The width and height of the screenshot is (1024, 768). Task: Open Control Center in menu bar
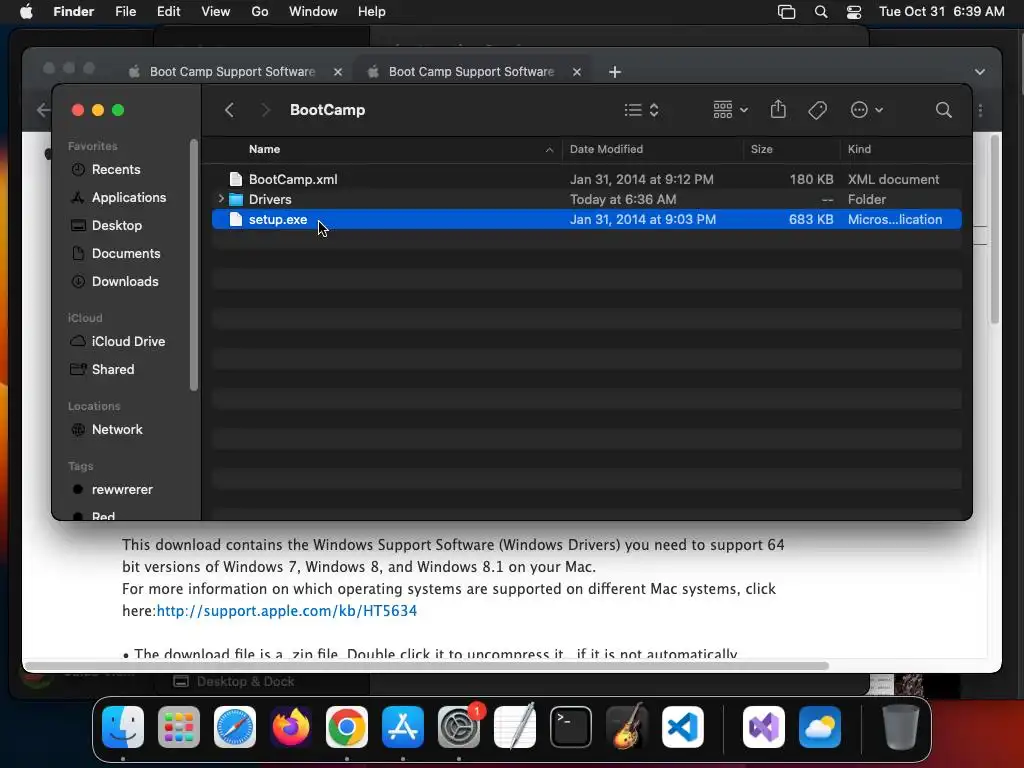[854, 12]
